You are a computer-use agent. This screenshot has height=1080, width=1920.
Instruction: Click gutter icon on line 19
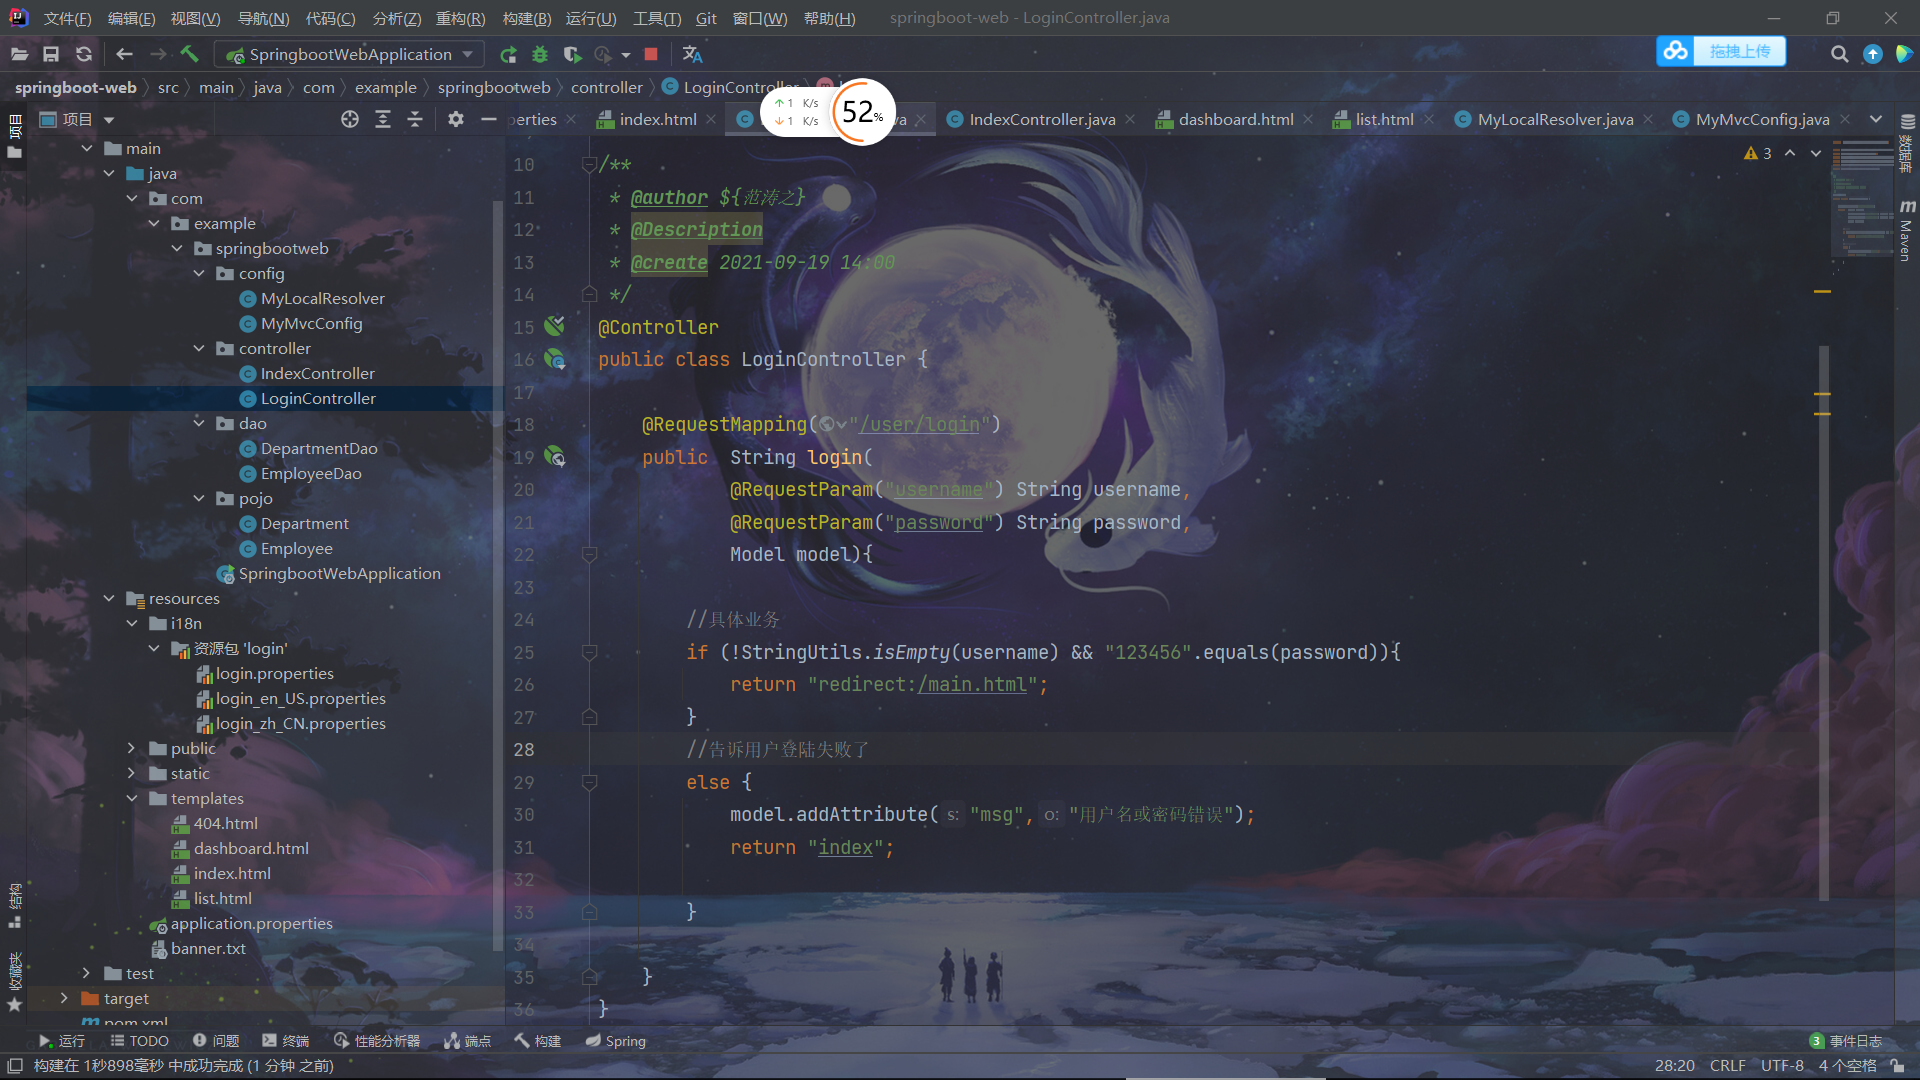pyautogui.click(x=555, y=457)
